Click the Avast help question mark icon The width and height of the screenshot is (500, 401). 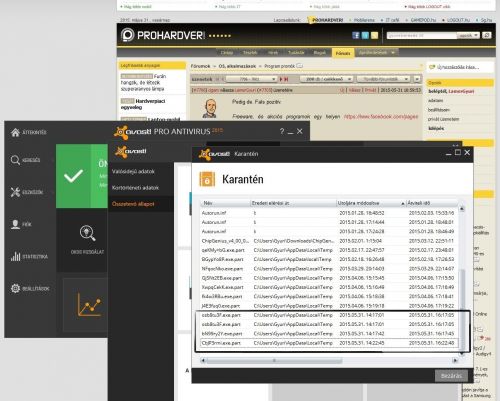(x=282, y=131)
